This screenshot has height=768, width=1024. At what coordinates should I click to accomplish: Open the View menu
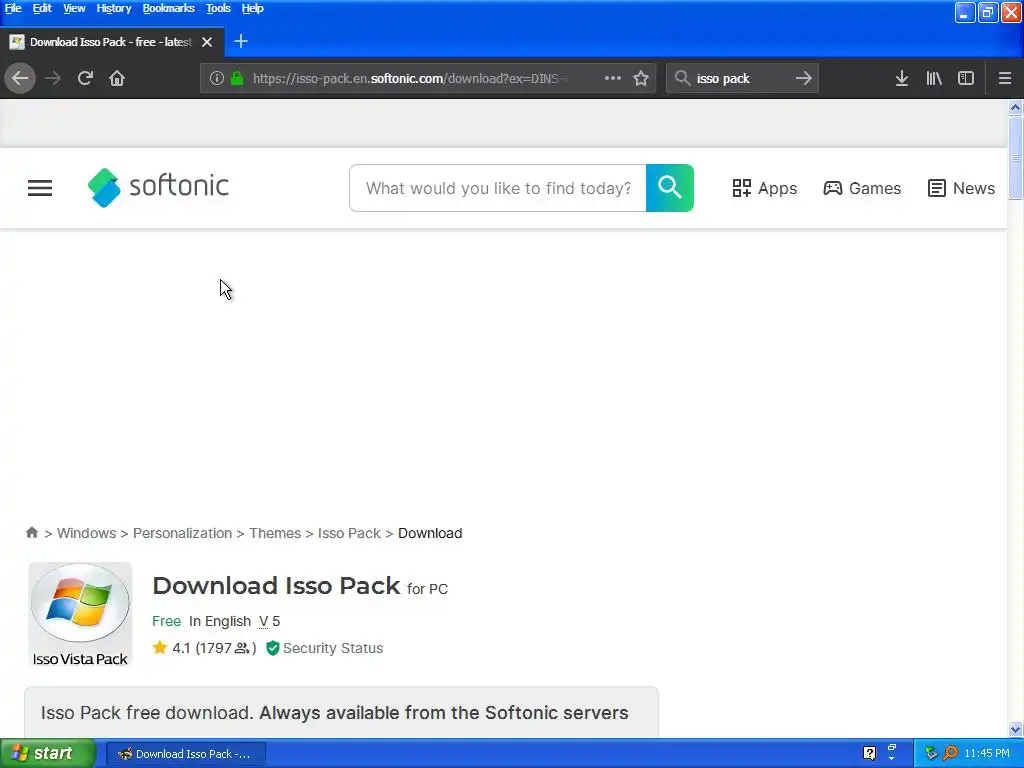[74, 8]
